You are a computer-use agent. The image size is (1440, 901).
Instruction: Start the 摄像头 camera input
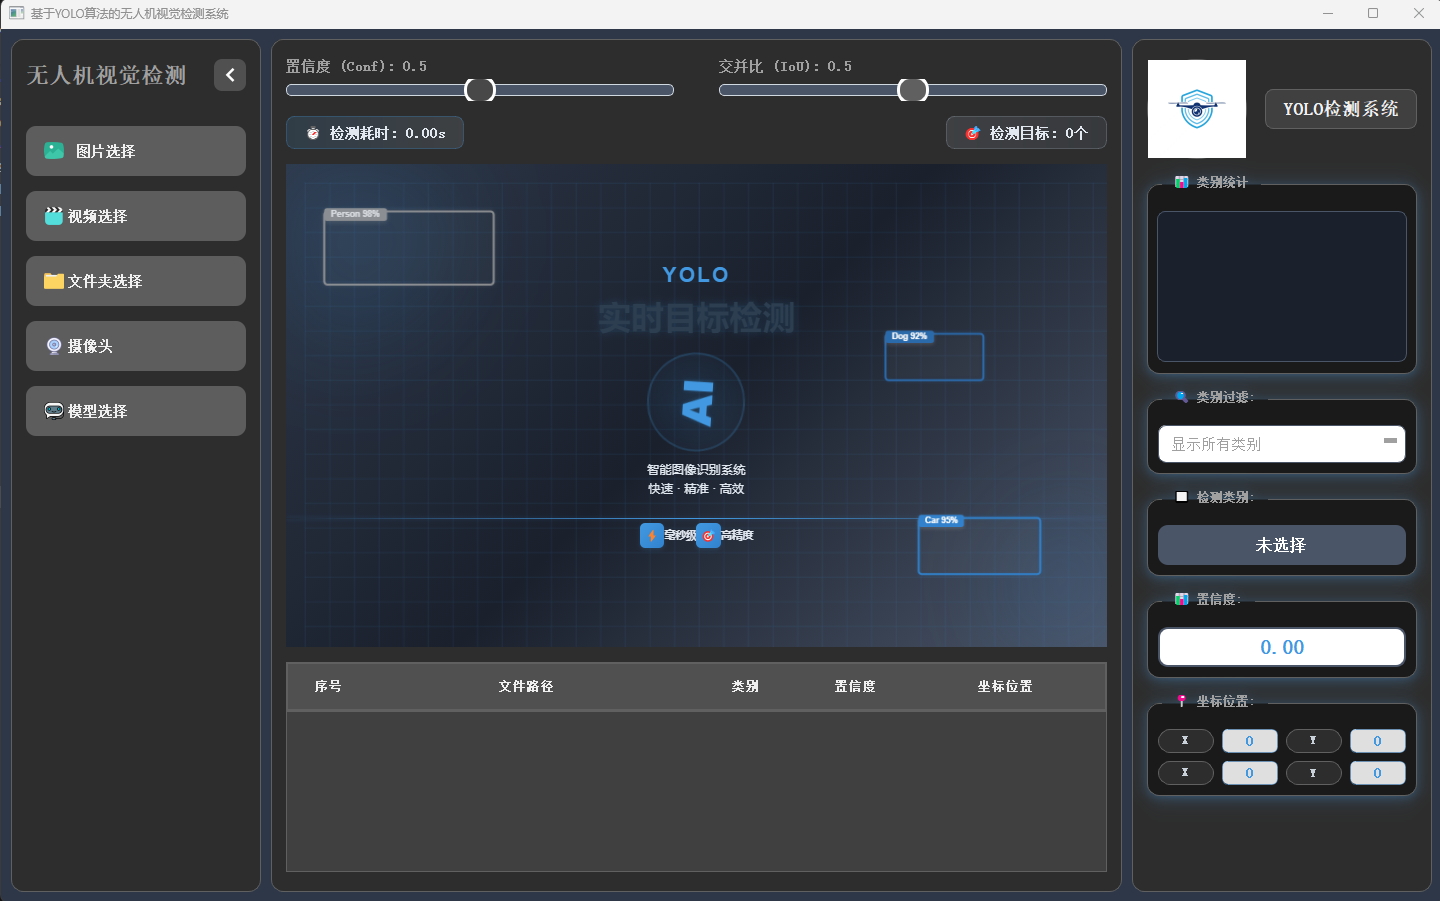click(x=136, y=346)
